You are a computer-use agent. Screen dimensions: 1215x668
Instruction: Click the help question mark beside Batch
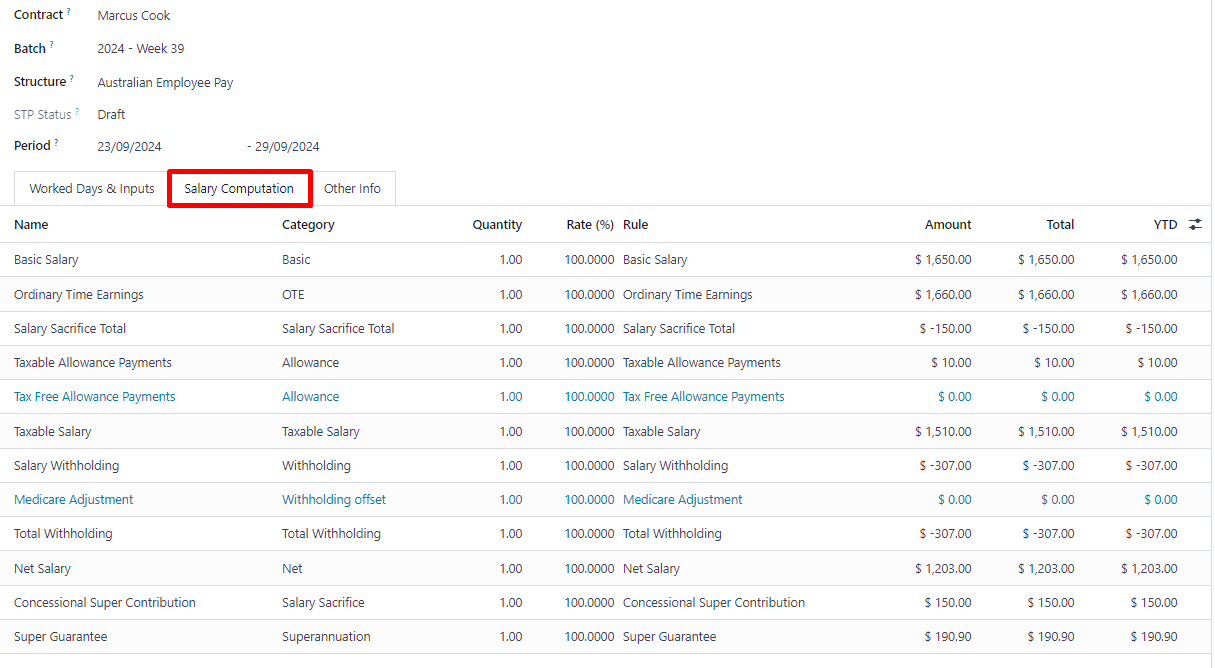pos(52,45)
